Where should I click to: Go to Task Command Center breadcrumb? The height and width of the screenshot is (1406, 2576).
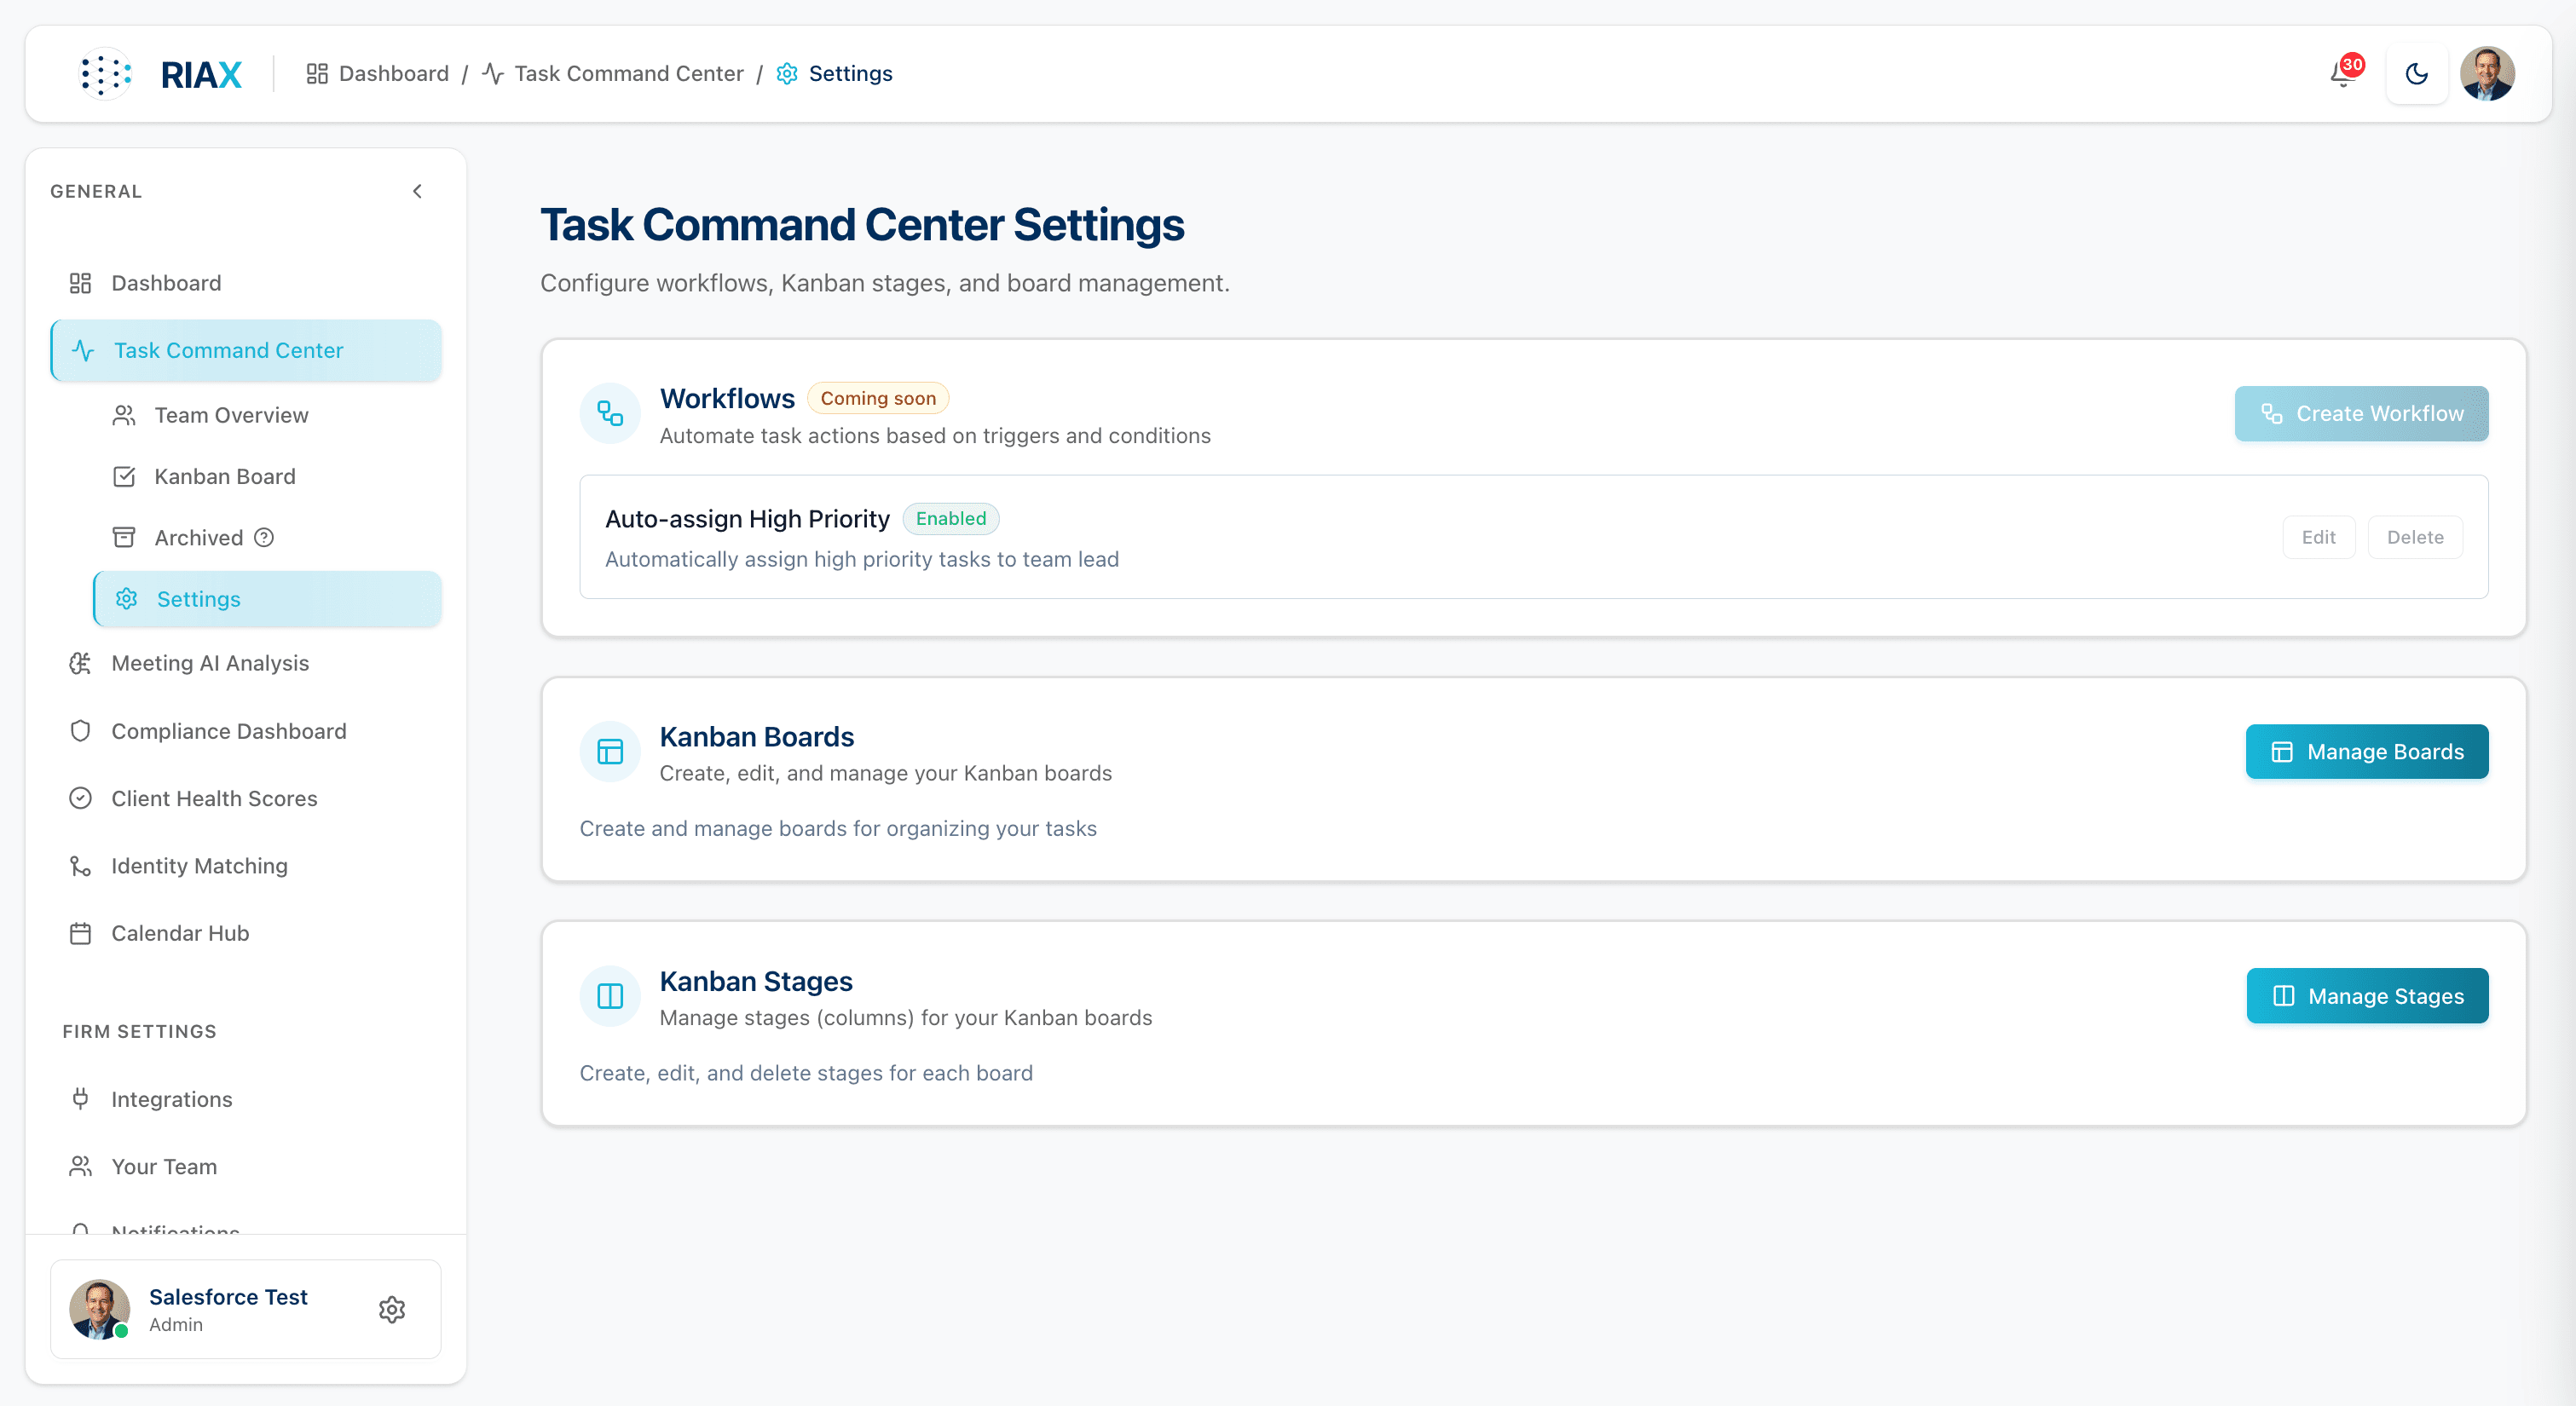629,74
